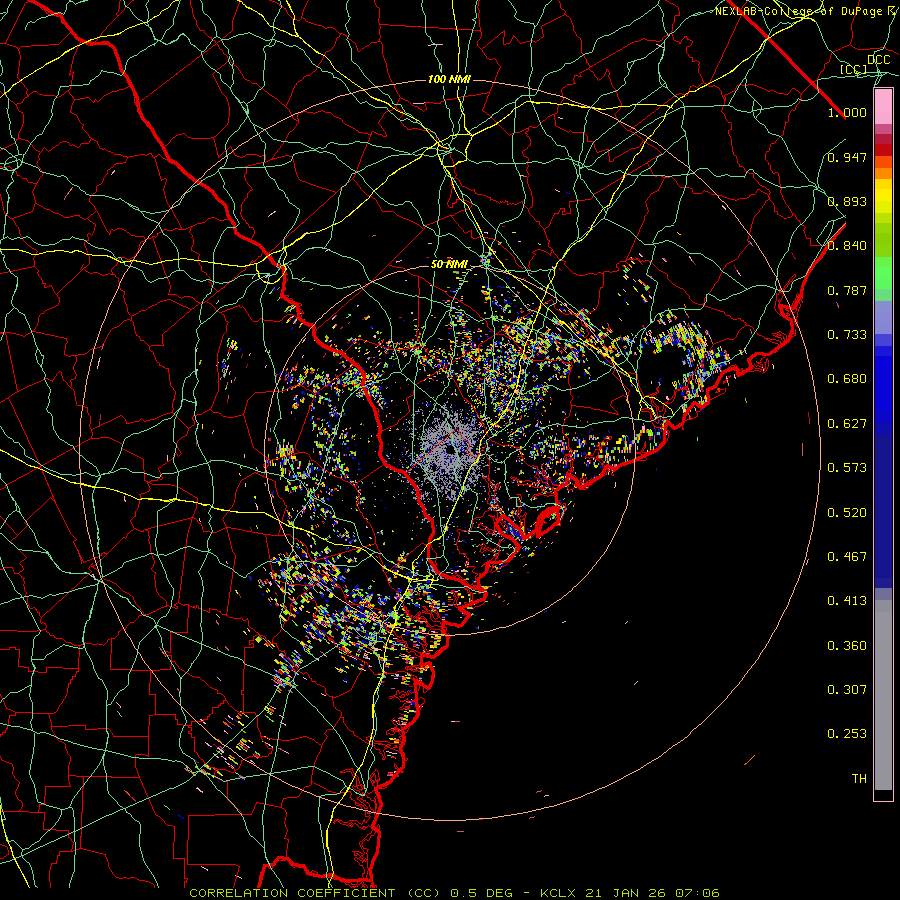Select the 1.000 value on the scale
900x900 pixels.
[847, 112]
